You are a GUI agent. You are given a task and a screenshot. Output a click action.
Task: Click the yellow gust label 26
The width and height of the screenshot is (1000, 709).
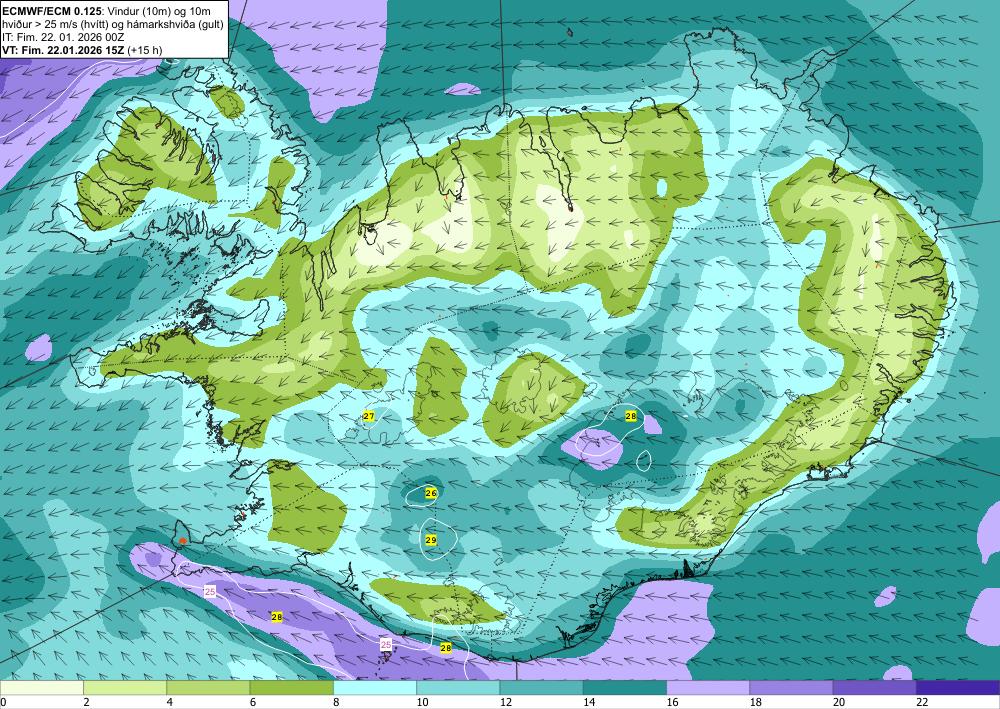click(430, 493)
